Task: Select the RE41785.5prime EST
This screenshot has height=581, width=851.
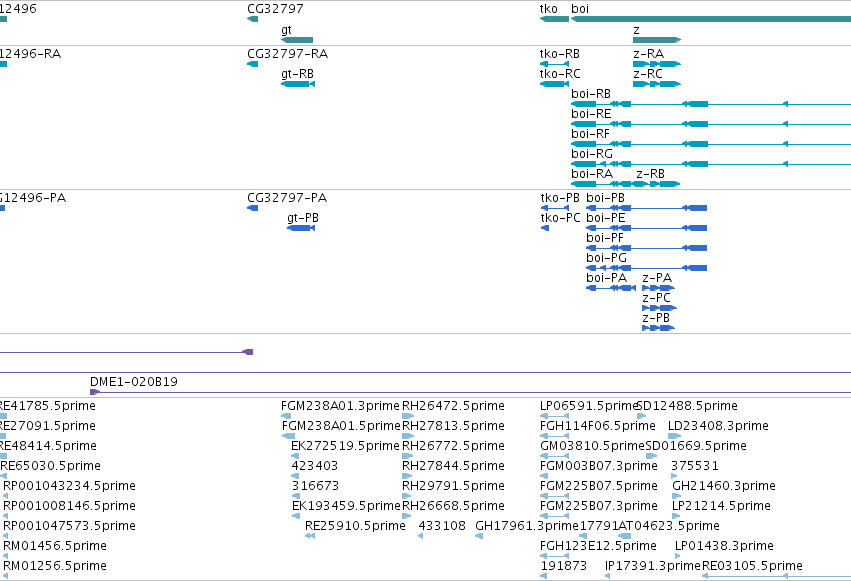Action: [x=3, y=416]
